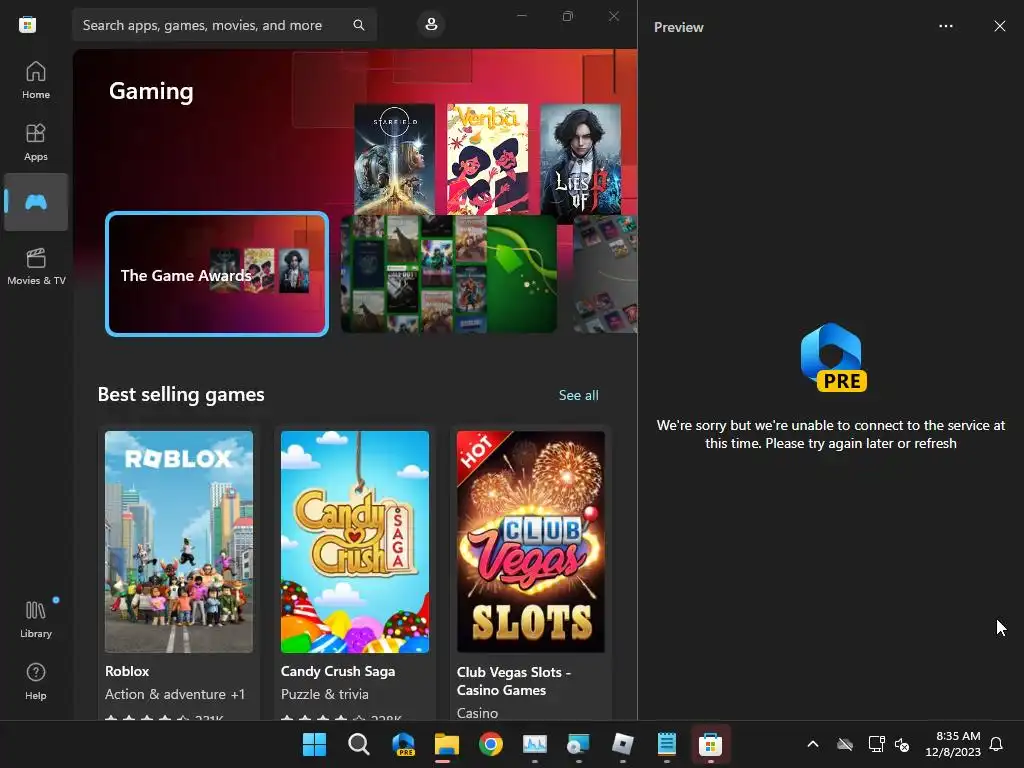1024x768 pixels.
Task: Open the system monitor chart taskbar icon
Action: tap(534, 744)
